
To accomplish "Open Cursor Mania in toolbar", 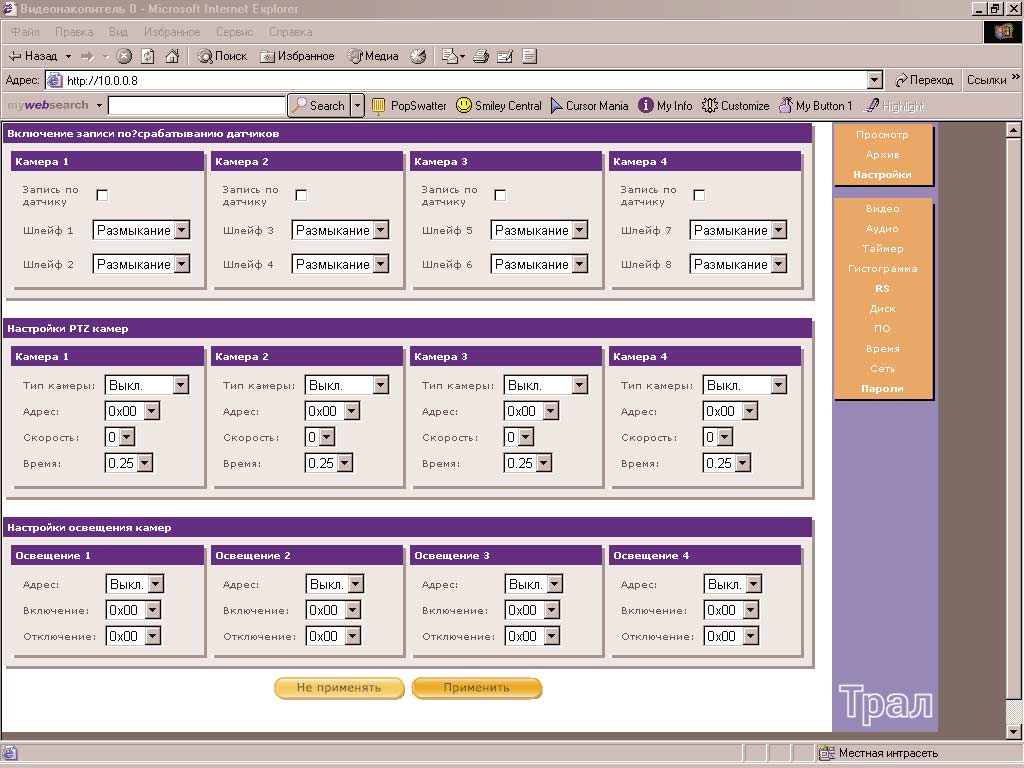I will pyautogui.click(x=588, y=105).
